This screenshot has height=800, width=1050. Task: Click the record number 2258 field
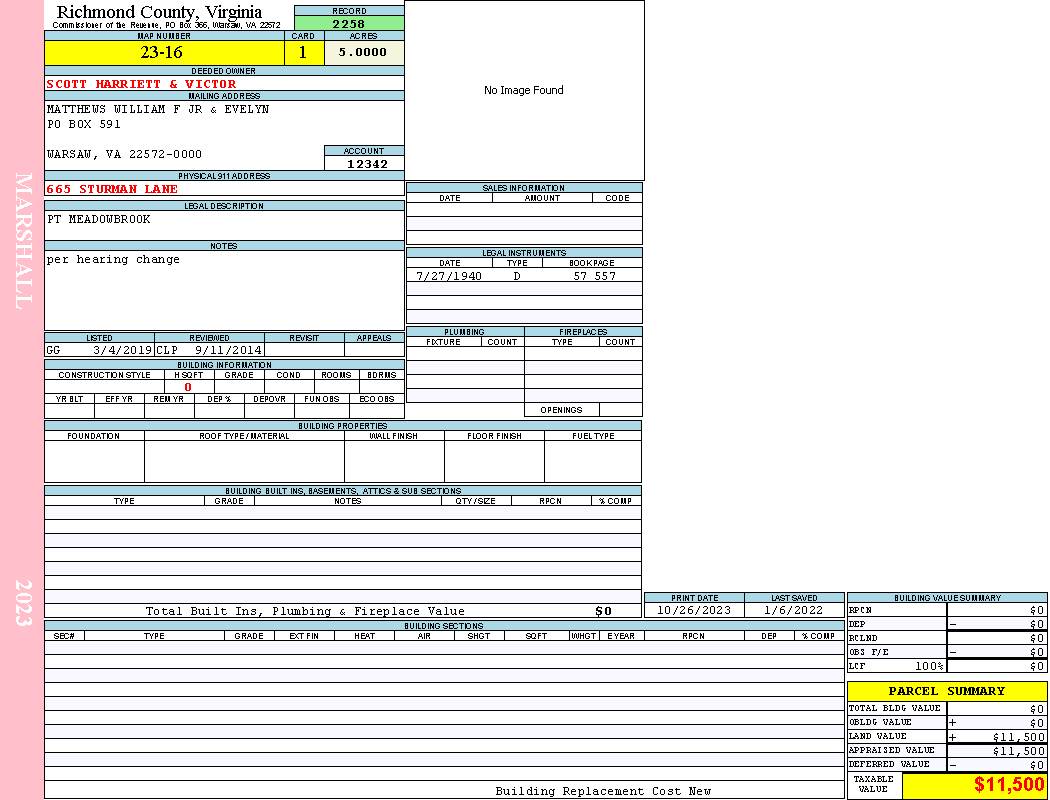pos(349,24)
